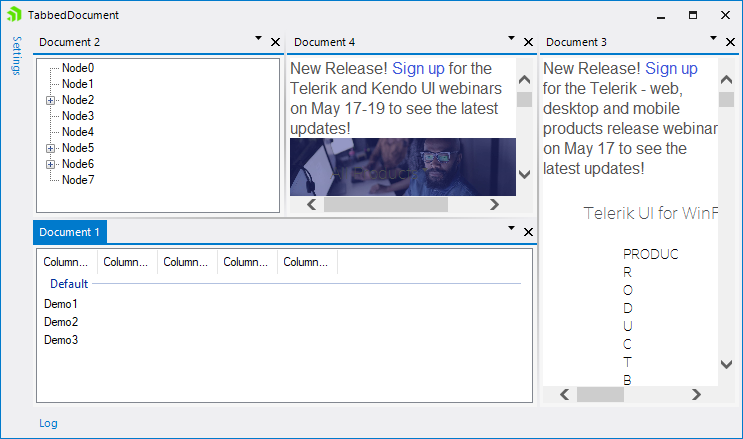Click scroll right arrow in Document 4

pyautogui.click(x=494, y=204)
